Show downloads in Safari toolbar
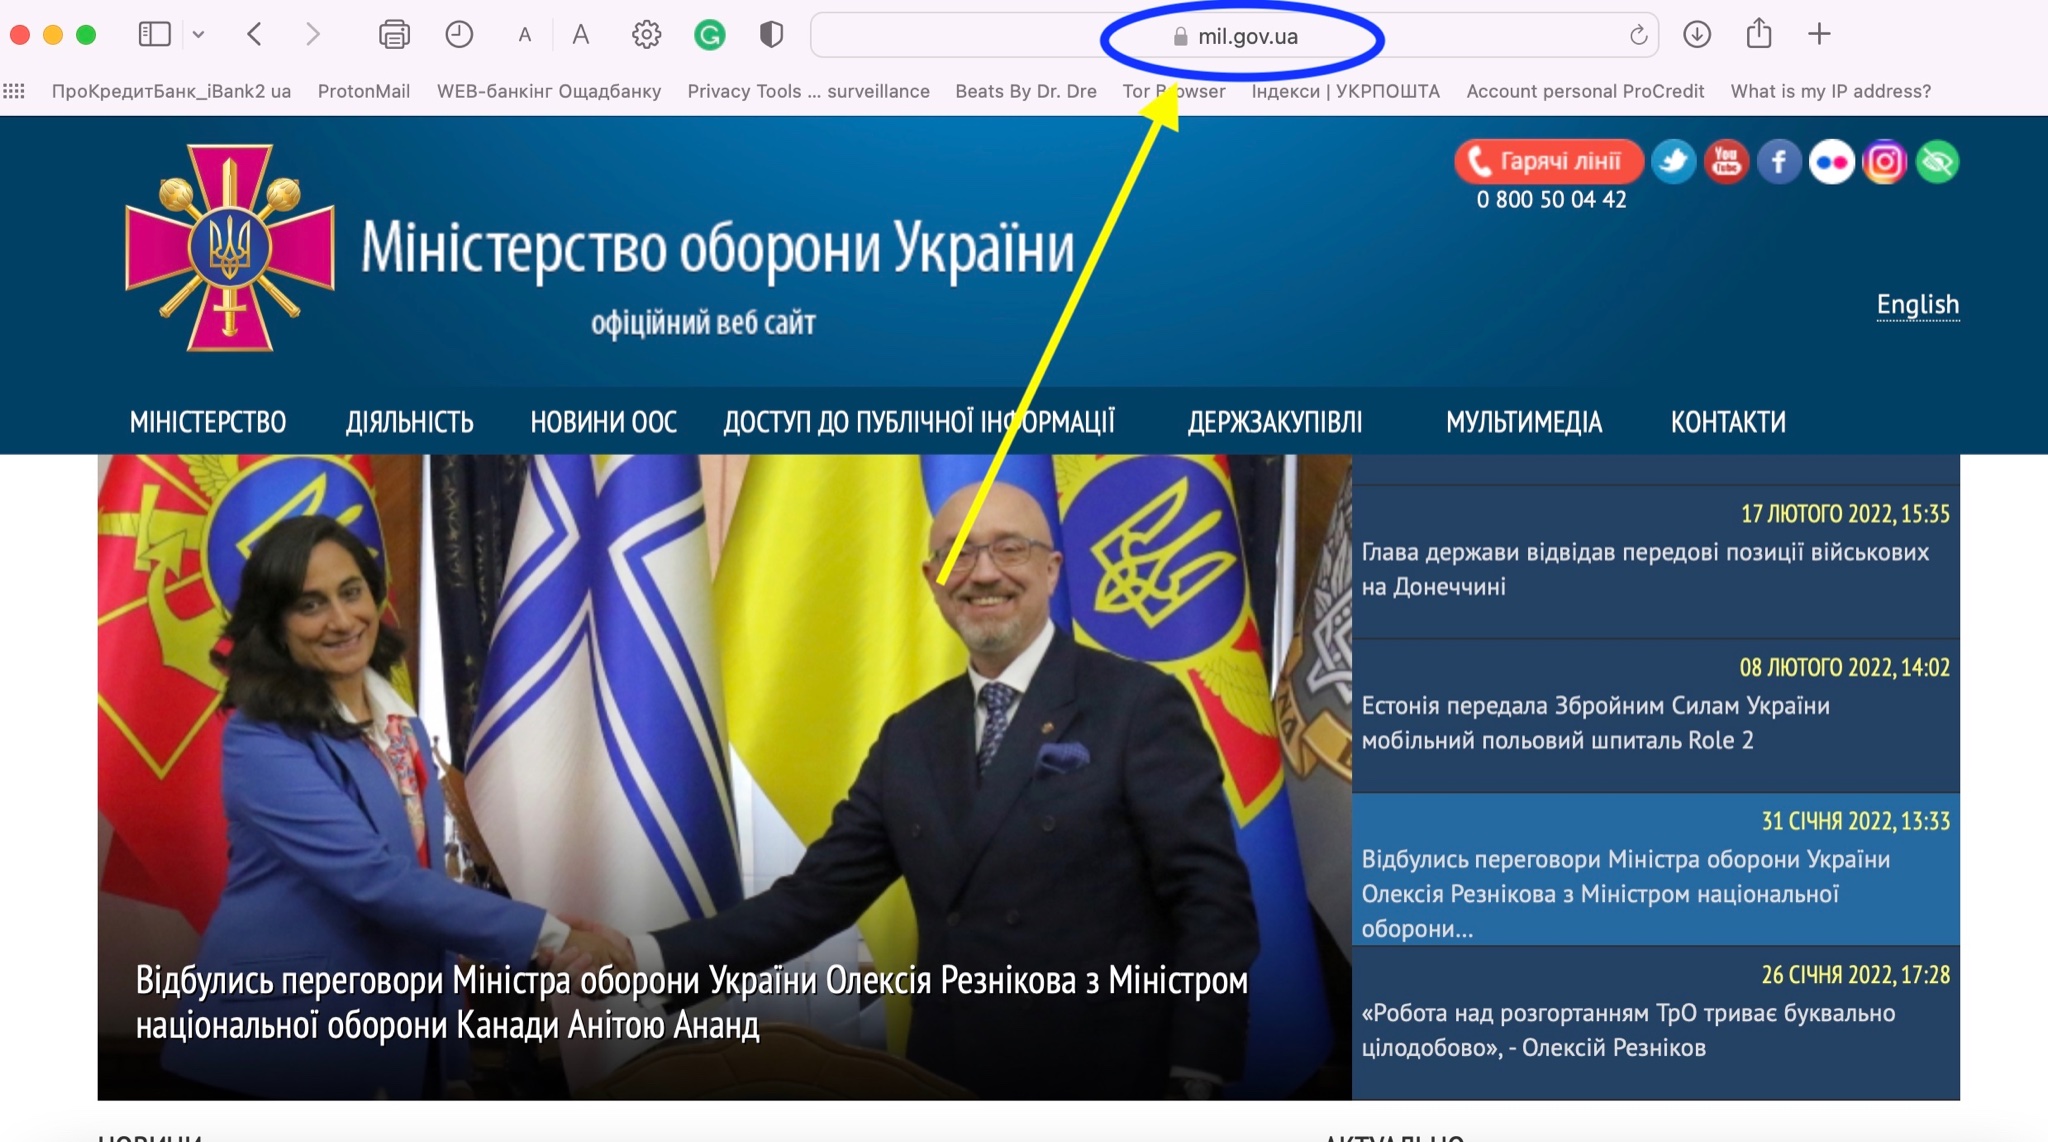Image resolution: width=2048 pixels, height=1142 pixels. pyautogui.click(x=1697, y=35)
